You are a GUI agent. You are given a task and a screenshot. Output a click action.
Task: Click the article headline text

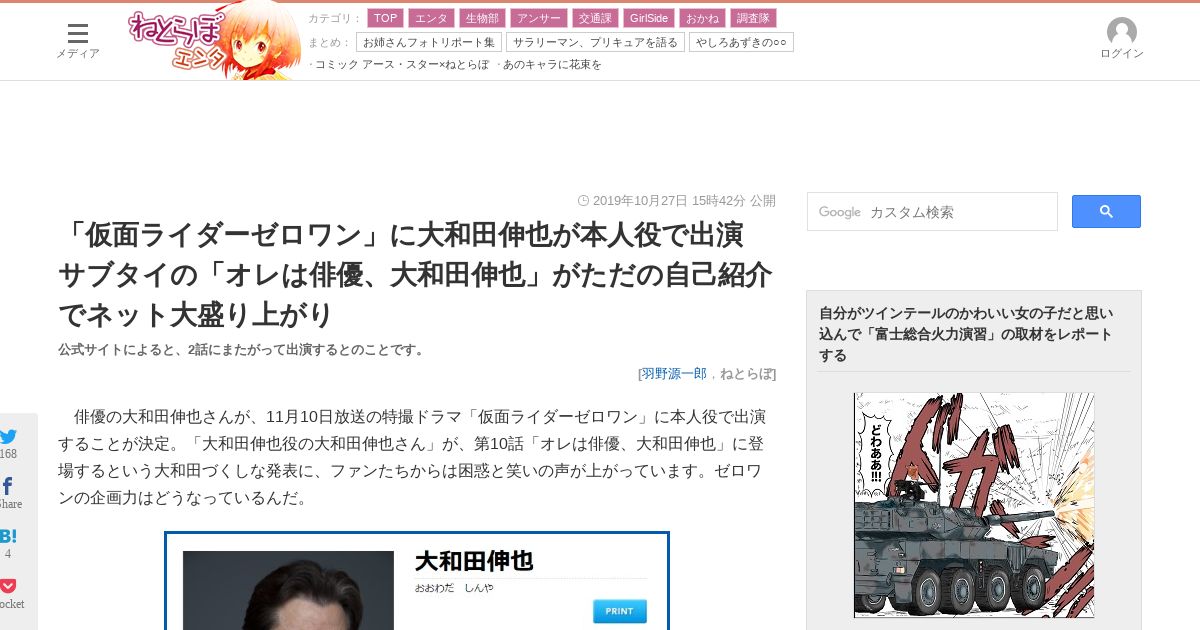click(415, 274)
